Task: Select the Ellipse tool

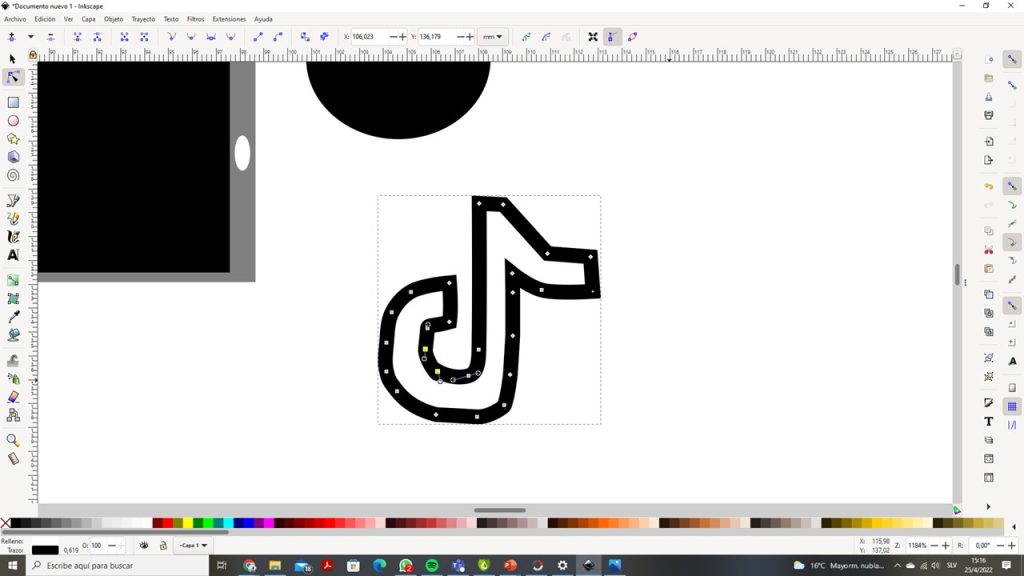Action: tap(13, 121)
